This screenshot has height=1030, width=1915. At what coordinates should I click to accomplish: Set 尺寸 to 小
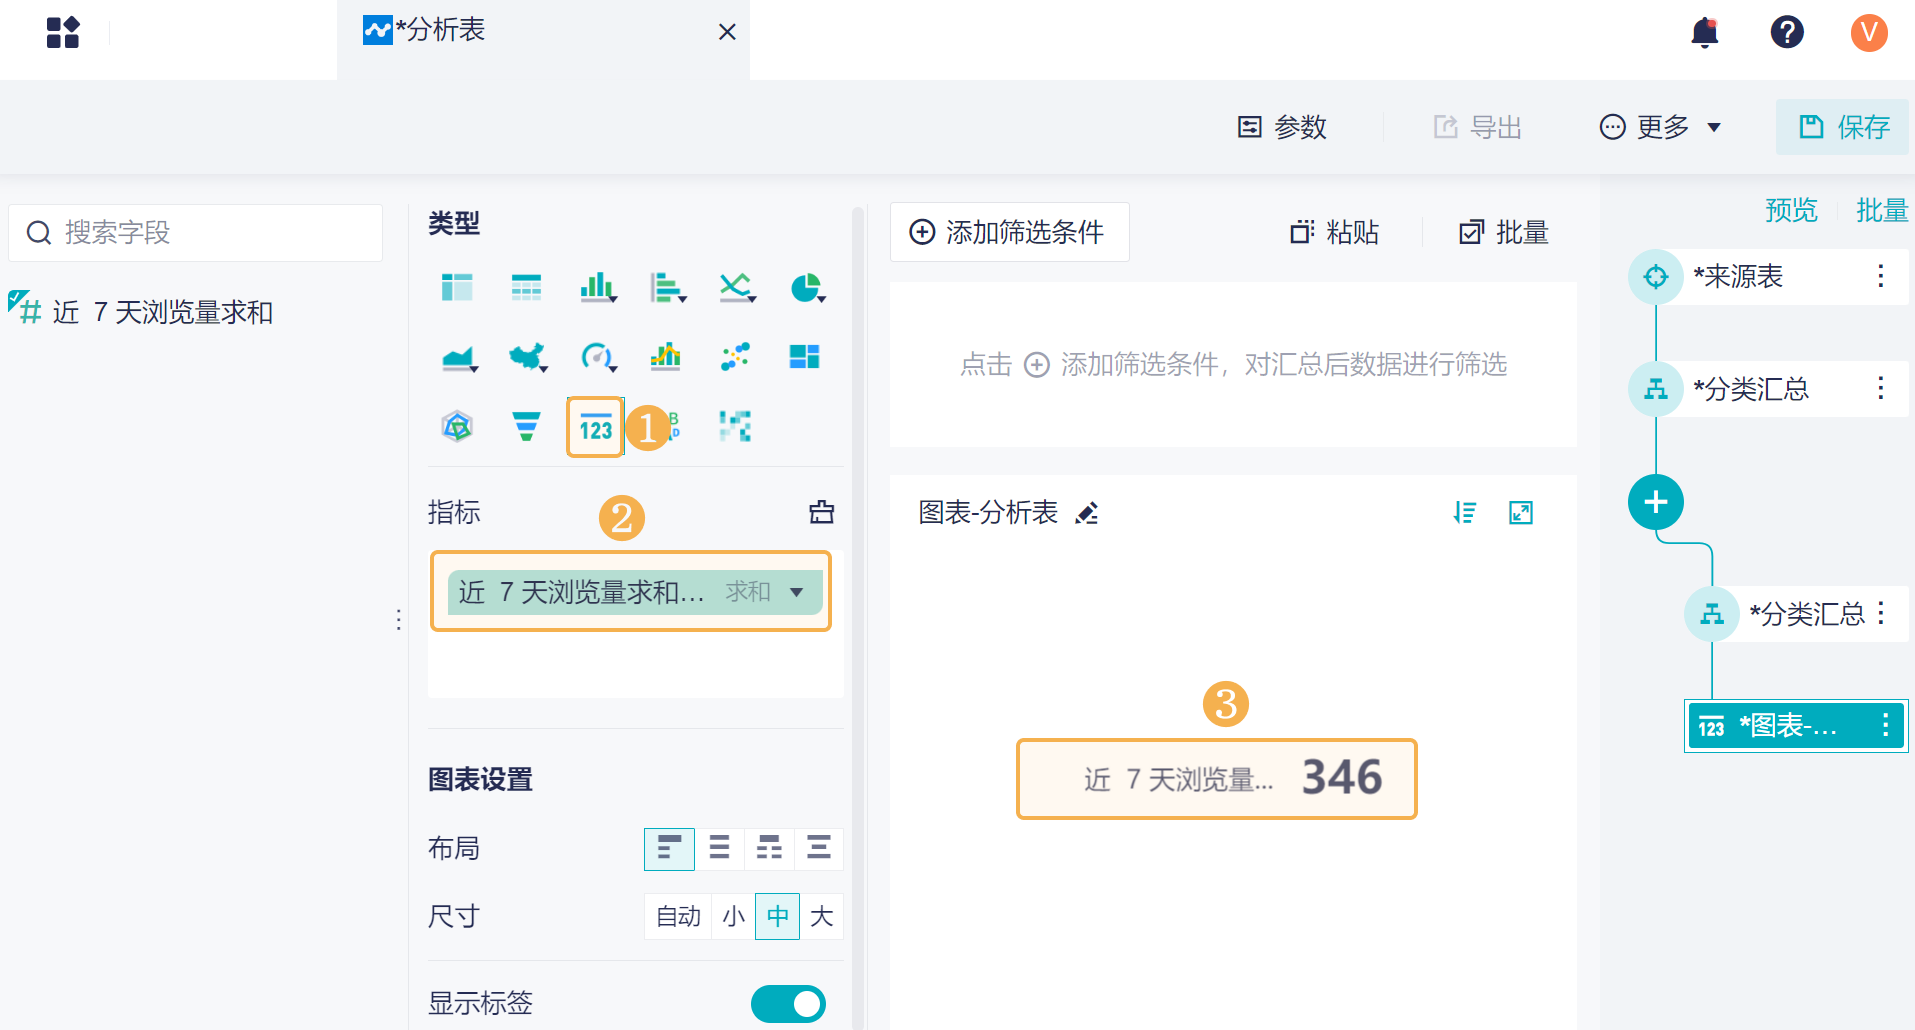coord(733,916)
